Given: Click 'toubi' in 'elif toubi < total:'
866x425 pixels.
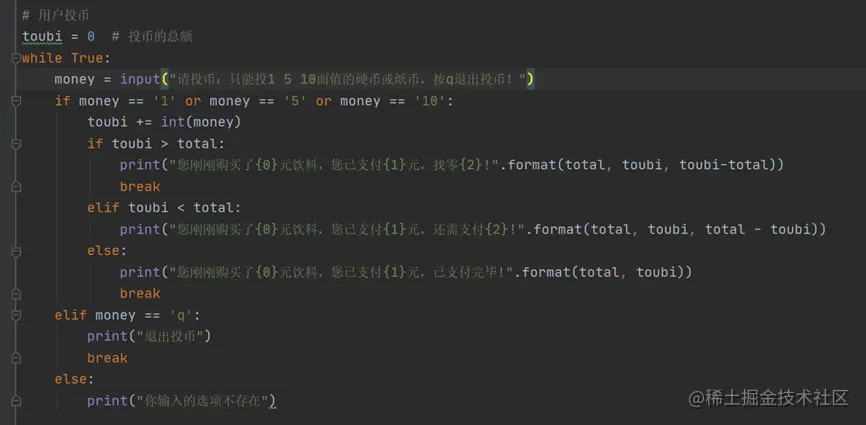Looking at the screenshot, I should 148,208.
